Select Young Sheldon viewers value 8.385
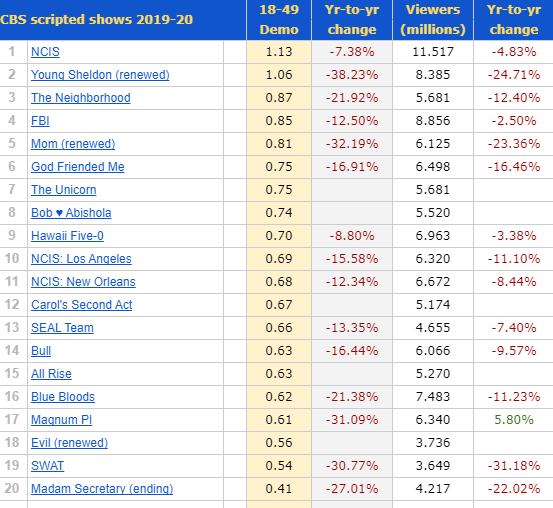This screenshot has width=553, height=508. click(x=433, y=75)
